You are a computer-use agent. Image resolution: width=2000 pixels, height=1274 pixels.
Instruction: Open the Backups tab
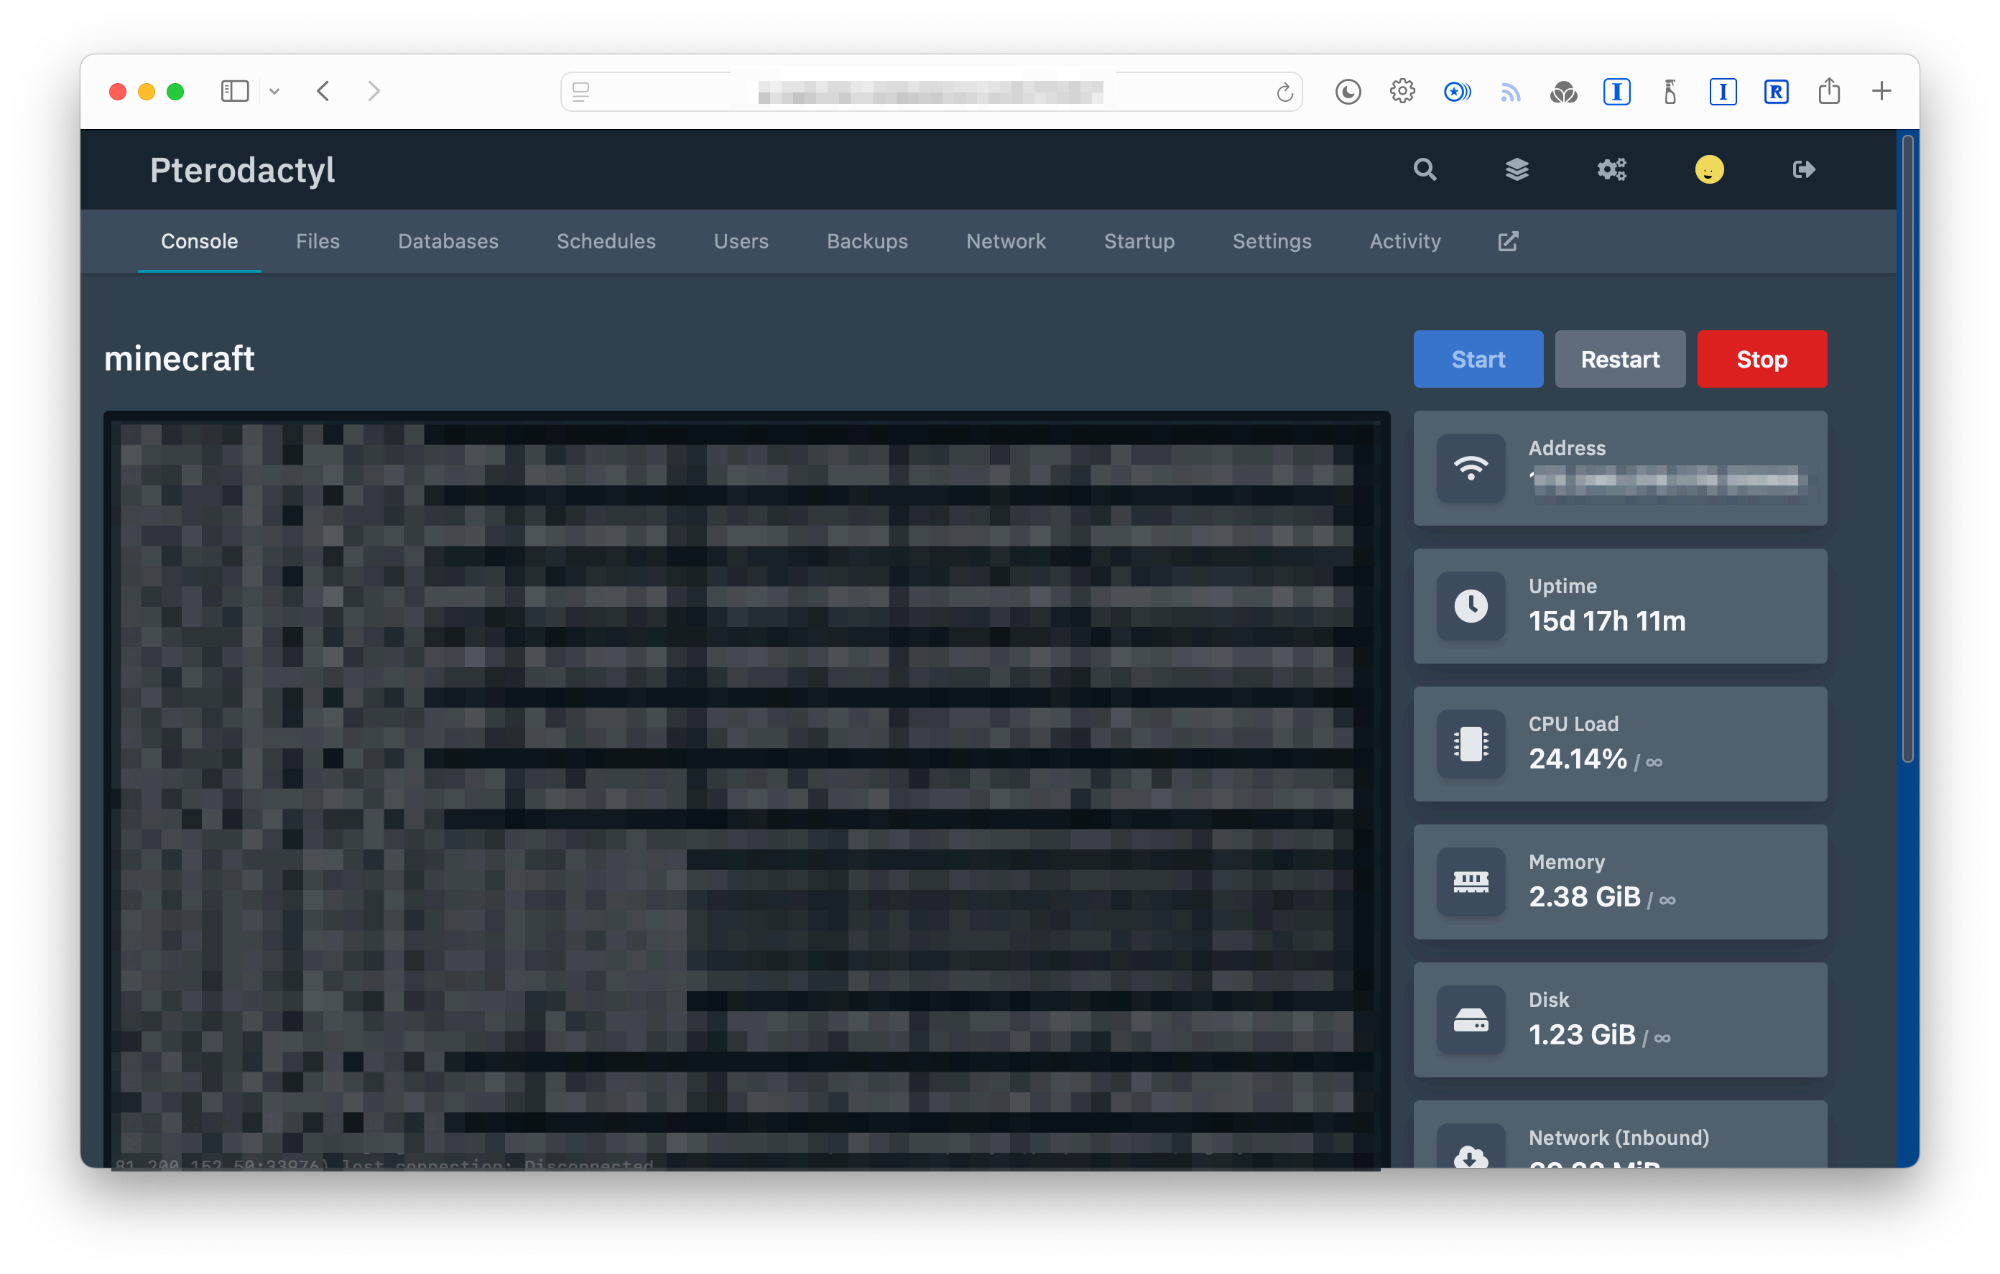867,241
